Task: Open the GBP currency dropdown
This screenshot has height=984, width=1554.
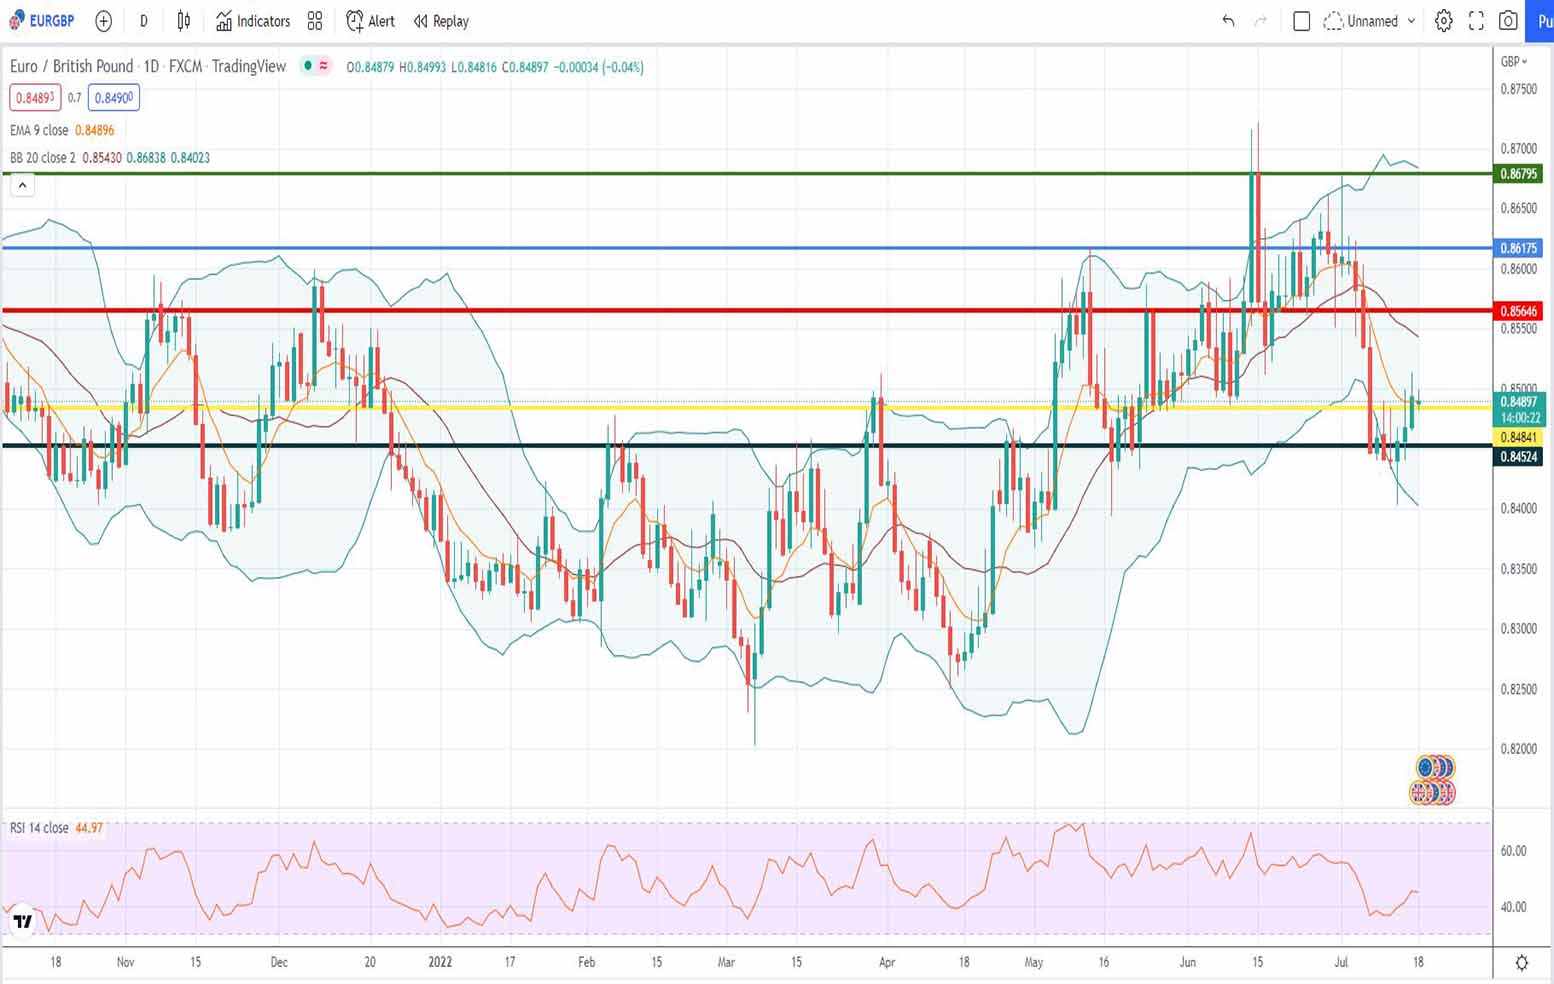Action: (1513, 62)
